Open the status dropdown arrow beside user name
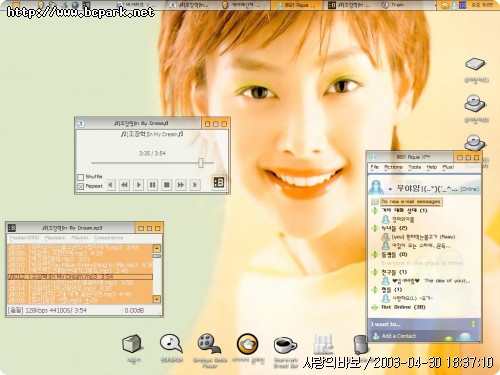The image size is (500, 375). (x=390, y=189)
